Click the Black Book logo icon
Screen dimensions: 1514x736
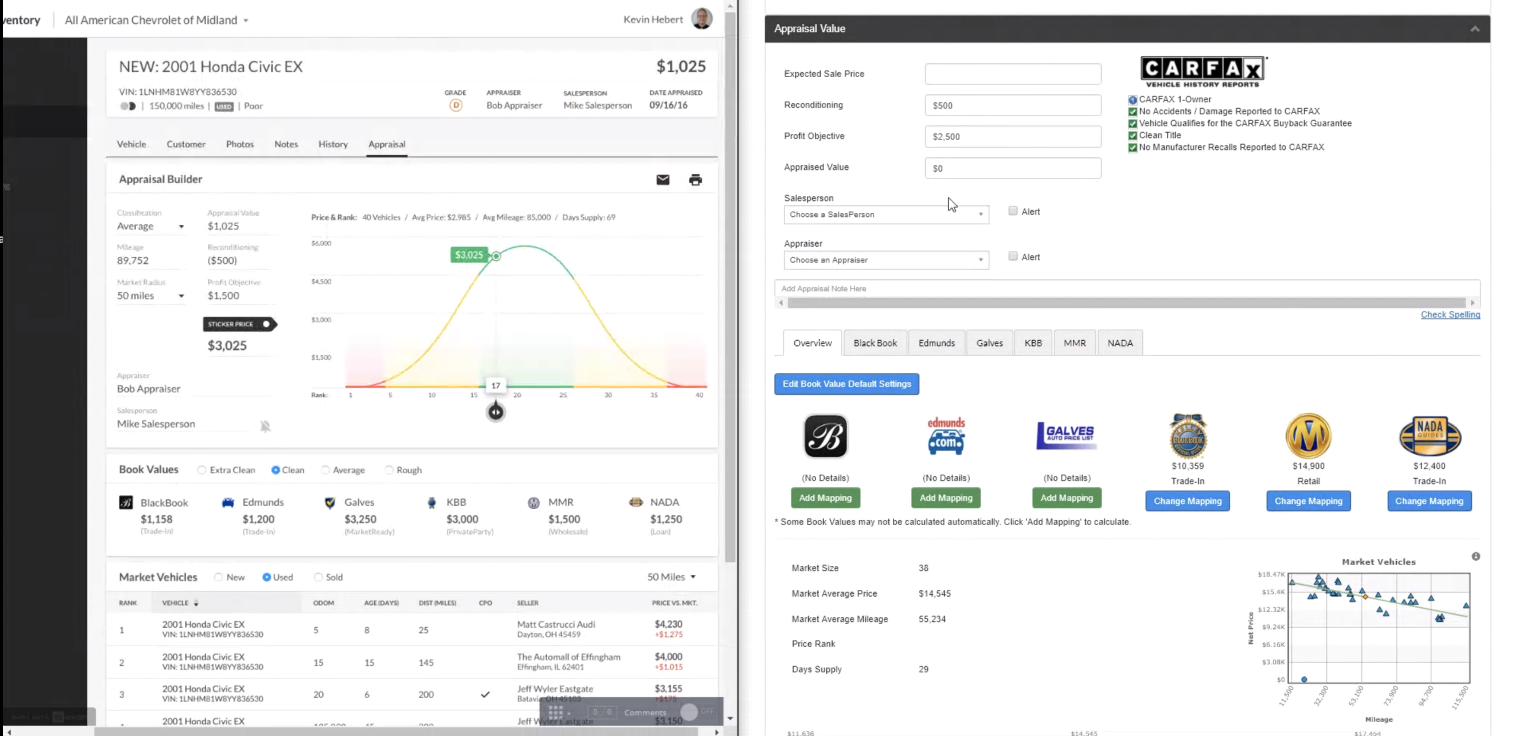[825, 437]
